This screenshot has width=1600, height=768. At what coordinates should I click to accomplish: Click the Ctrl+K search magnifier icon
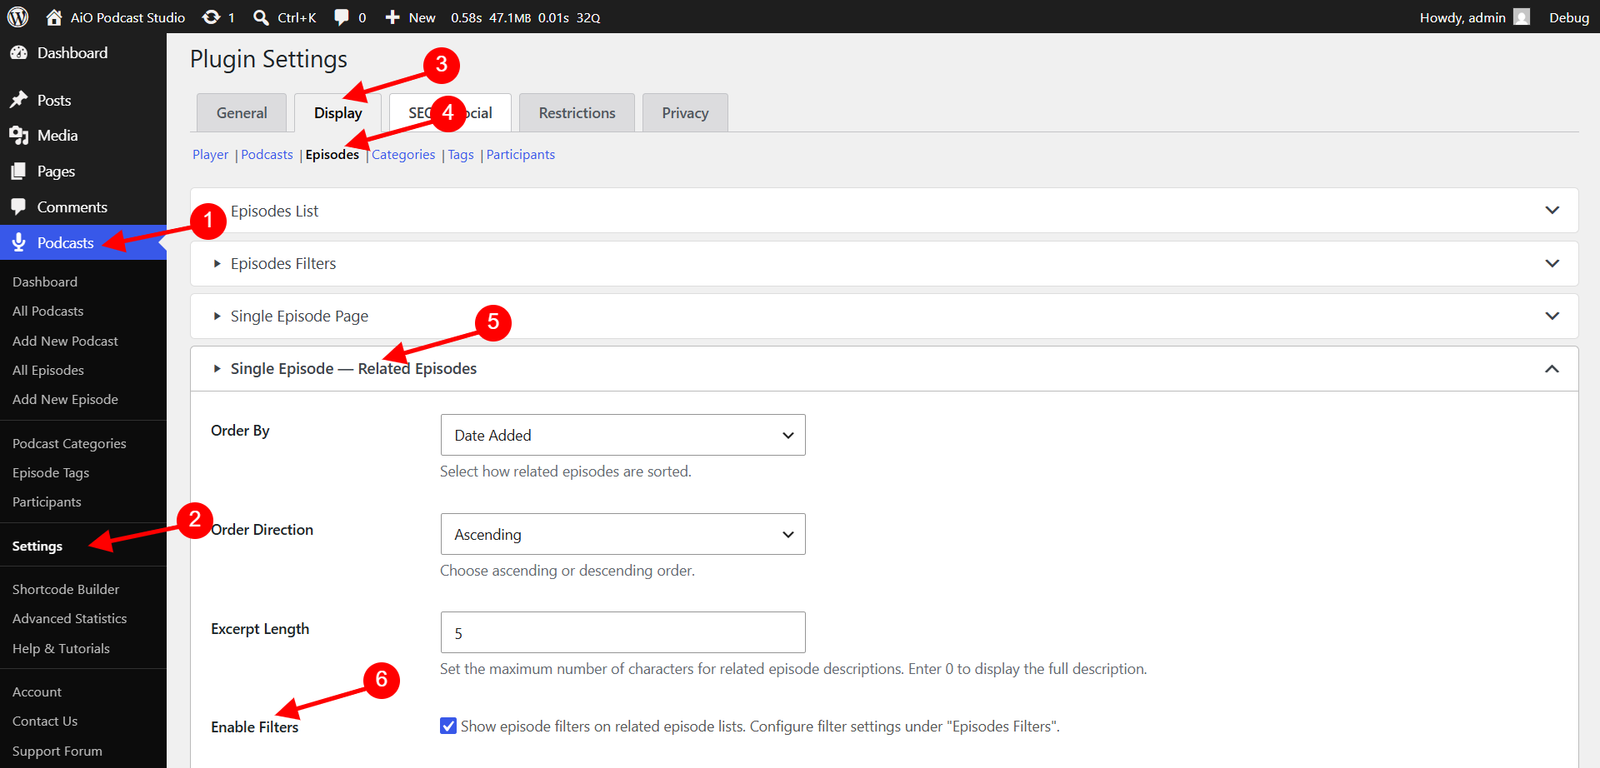click(261, 17)
